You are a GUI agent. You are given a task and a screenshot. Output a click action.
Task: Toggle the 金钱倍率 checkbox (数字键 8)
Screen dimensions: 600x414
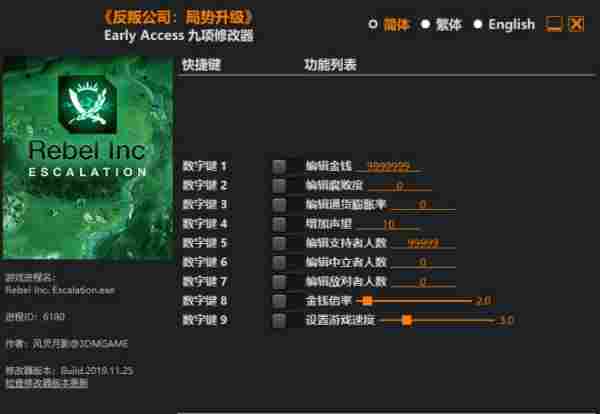point(279,301)
